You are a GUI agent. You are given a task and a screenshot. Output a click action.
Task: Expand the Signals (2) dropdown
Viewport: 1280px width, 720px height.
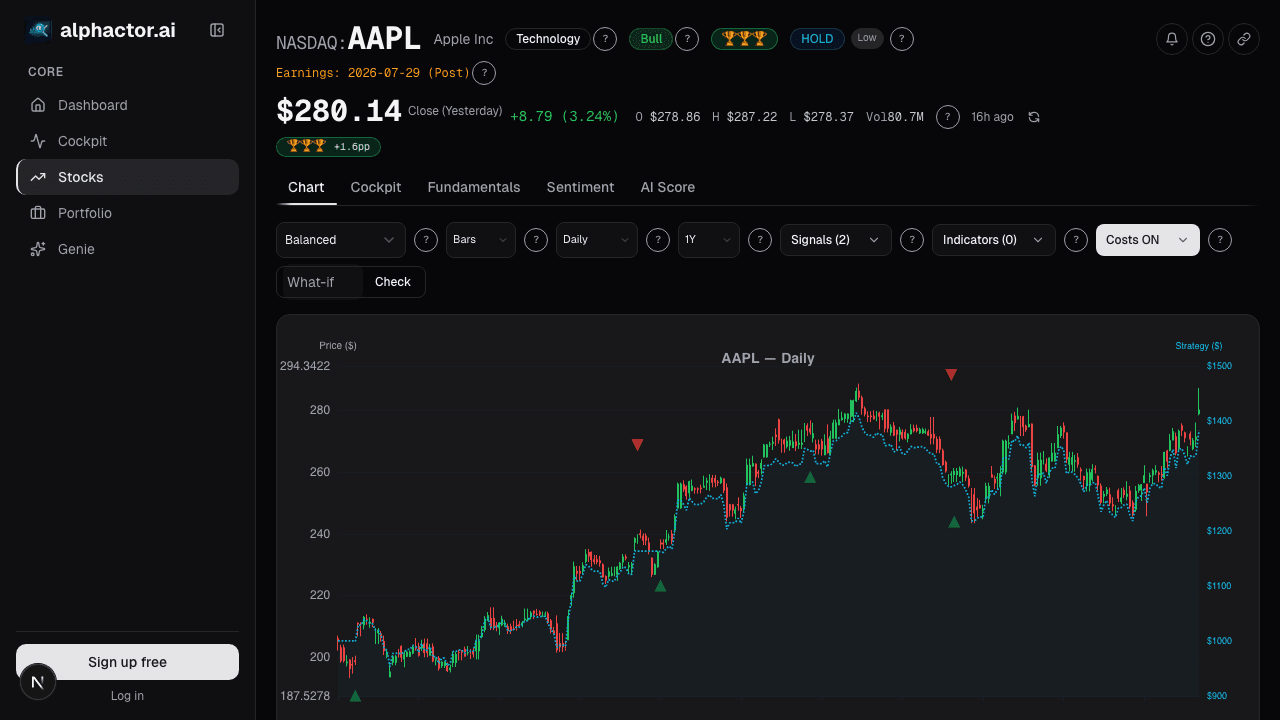pyautogui.click(x=836, y=240)
